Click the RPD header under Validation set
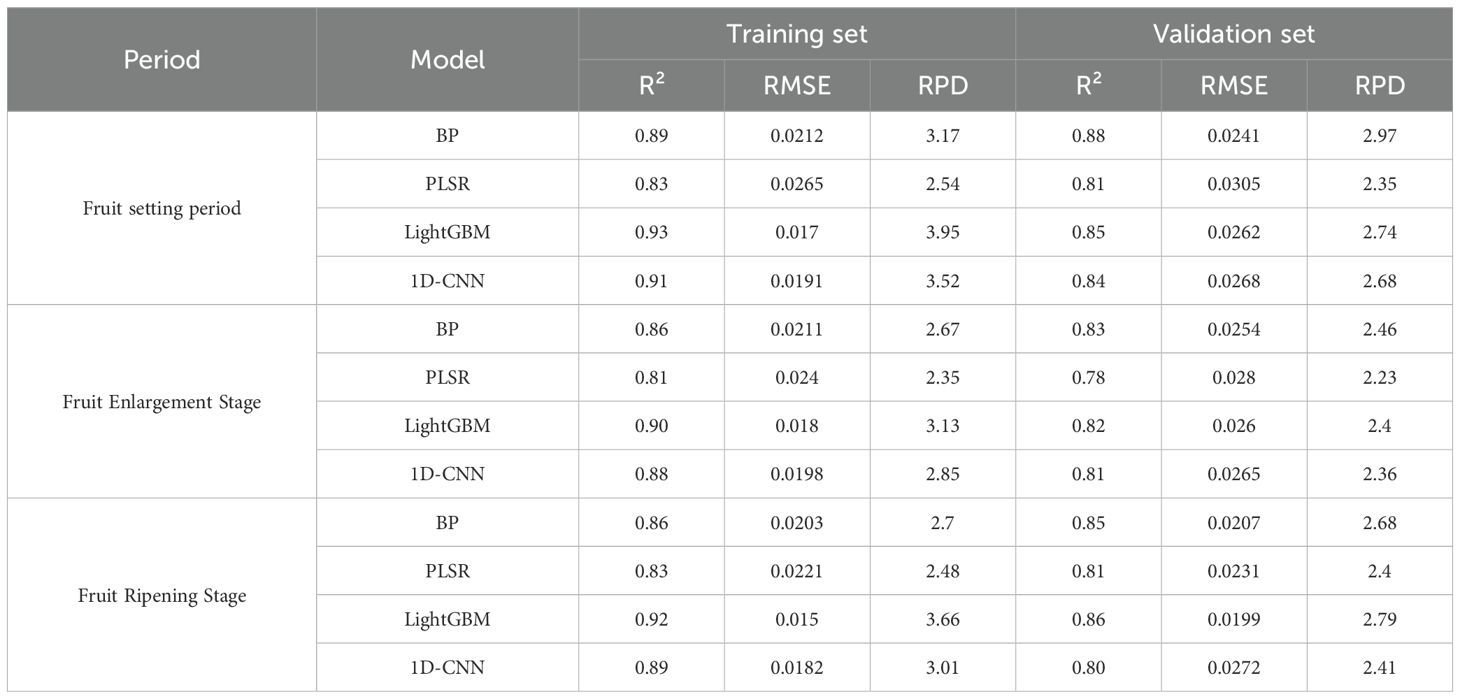The height and width of the screenshot is (699, 1460). pos(1379,86)
